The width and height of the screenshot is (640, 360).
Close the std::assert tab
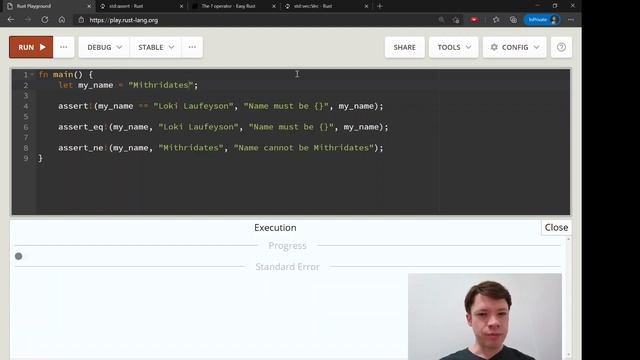click(x=181, y=6)
